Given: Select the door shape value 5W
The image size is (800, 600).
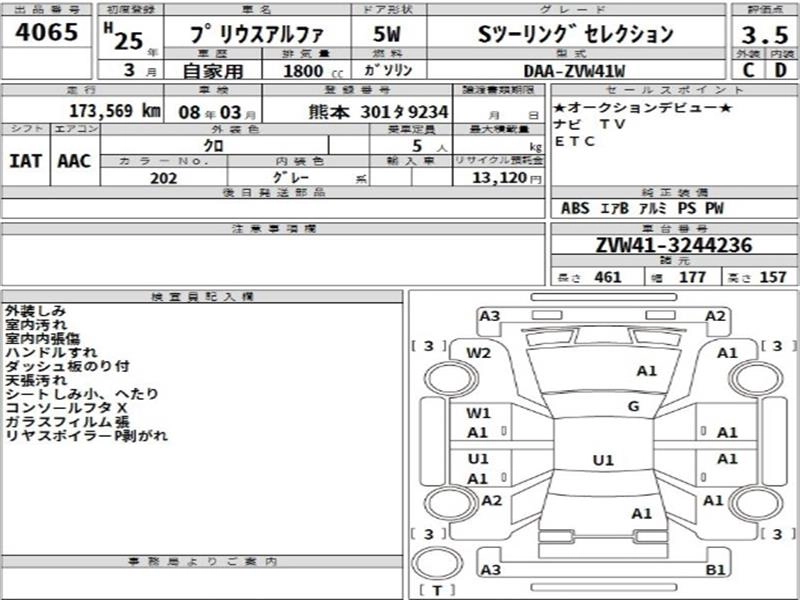Looking at the screenshot, I should tap(387, 34).
